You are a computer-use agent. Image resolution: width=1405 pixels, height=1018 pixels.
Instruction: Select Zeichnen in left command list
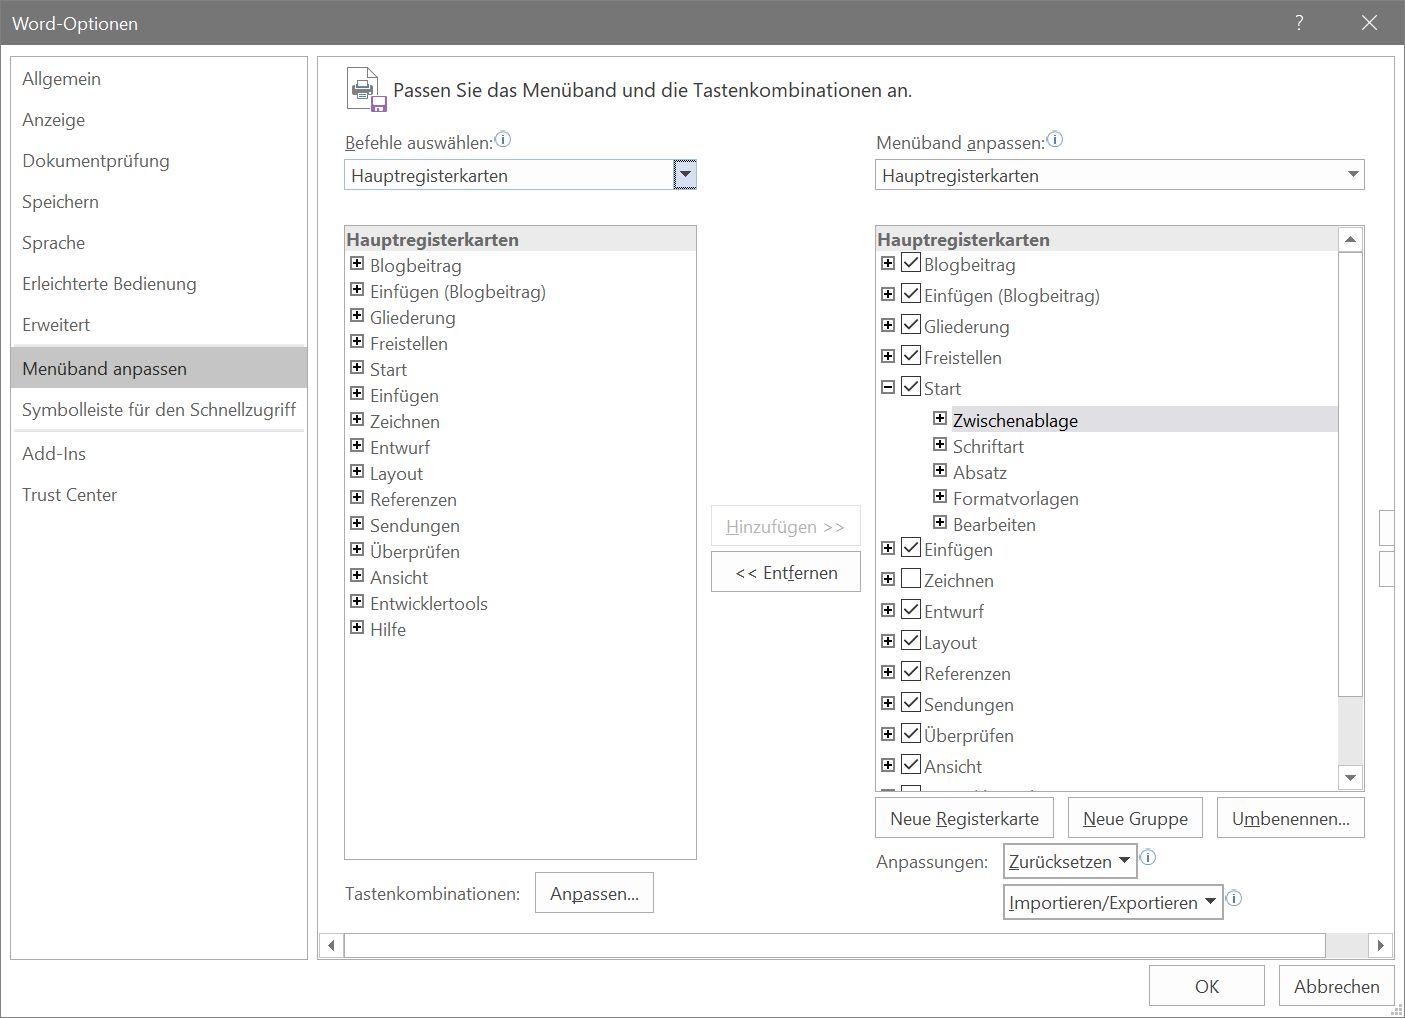coord(404,421)
